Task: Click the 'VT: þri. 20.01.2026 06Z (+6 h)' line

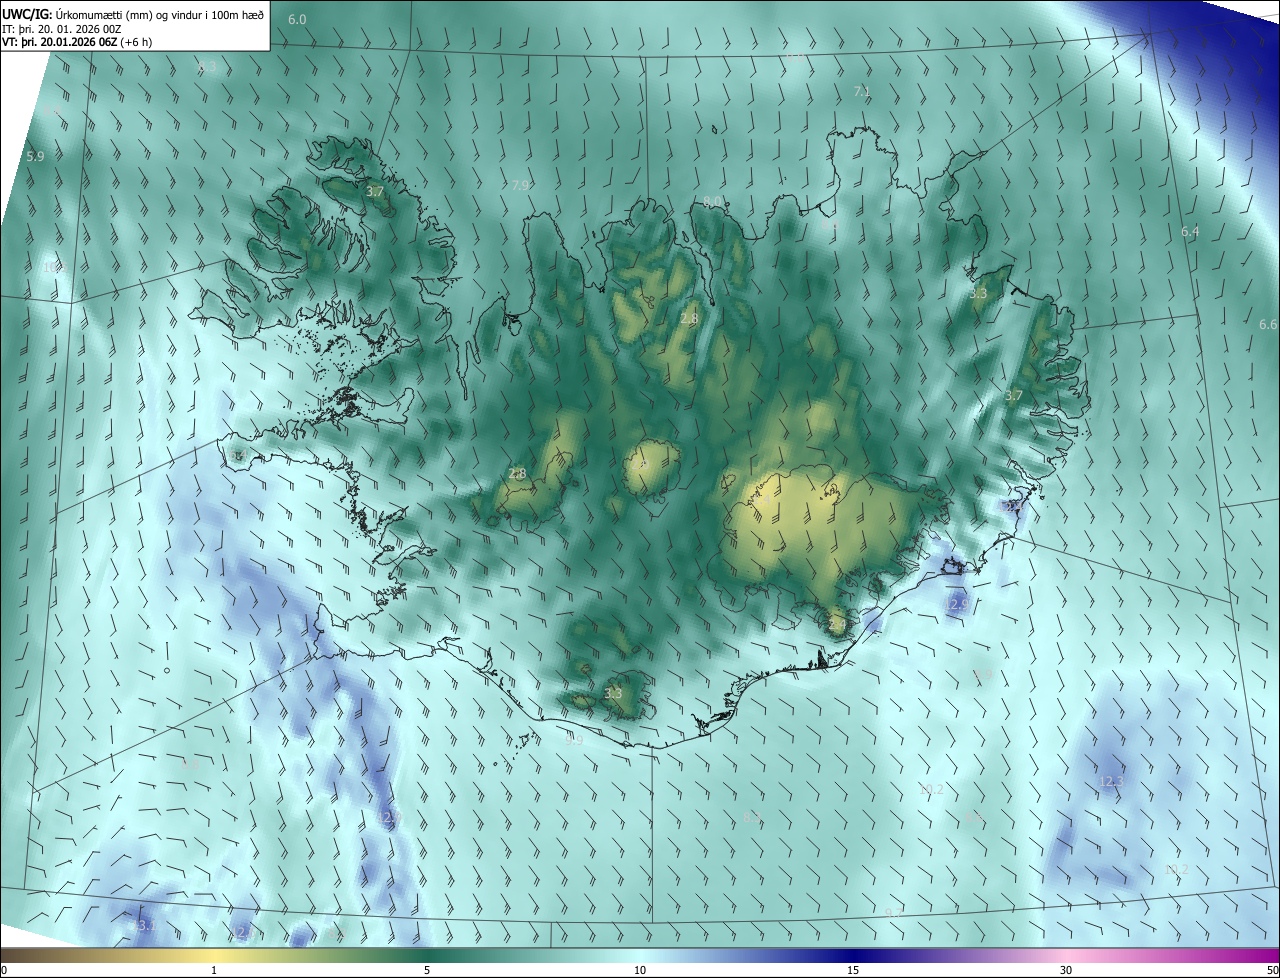Action: tap(77, 42)
